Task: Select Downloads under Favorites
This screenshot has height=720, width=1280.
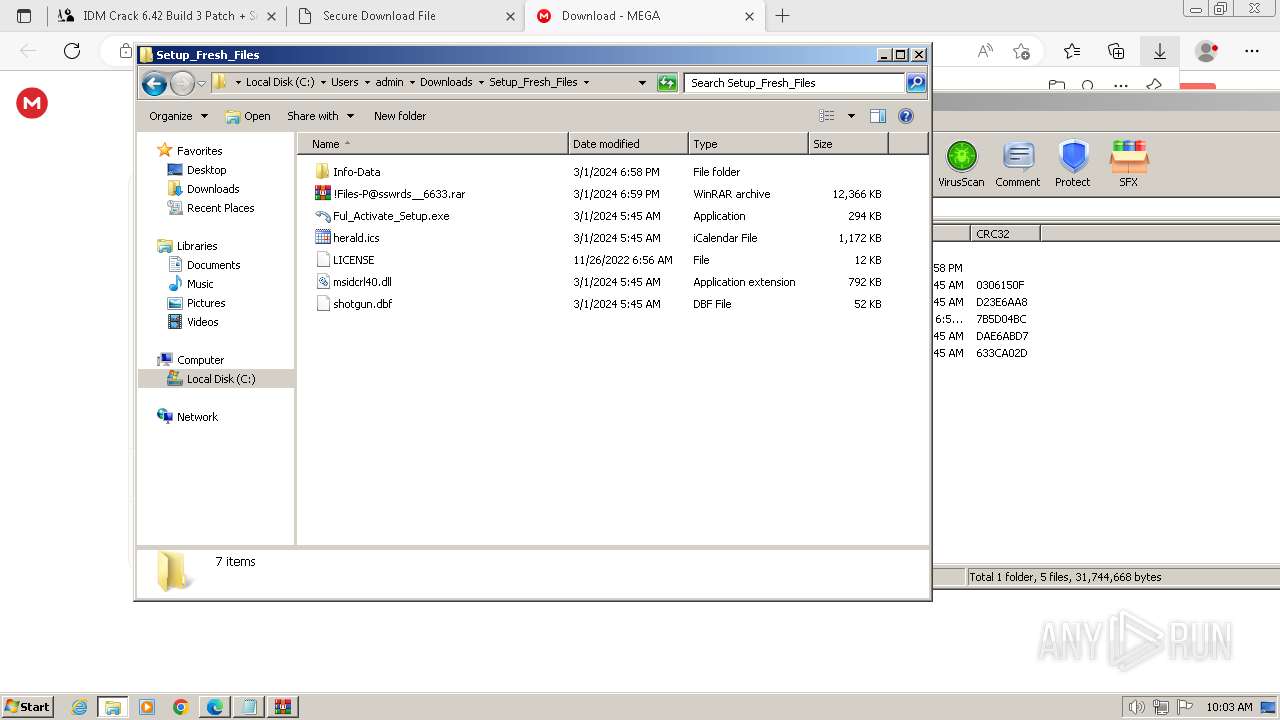Action: click(x=213, y=189)
